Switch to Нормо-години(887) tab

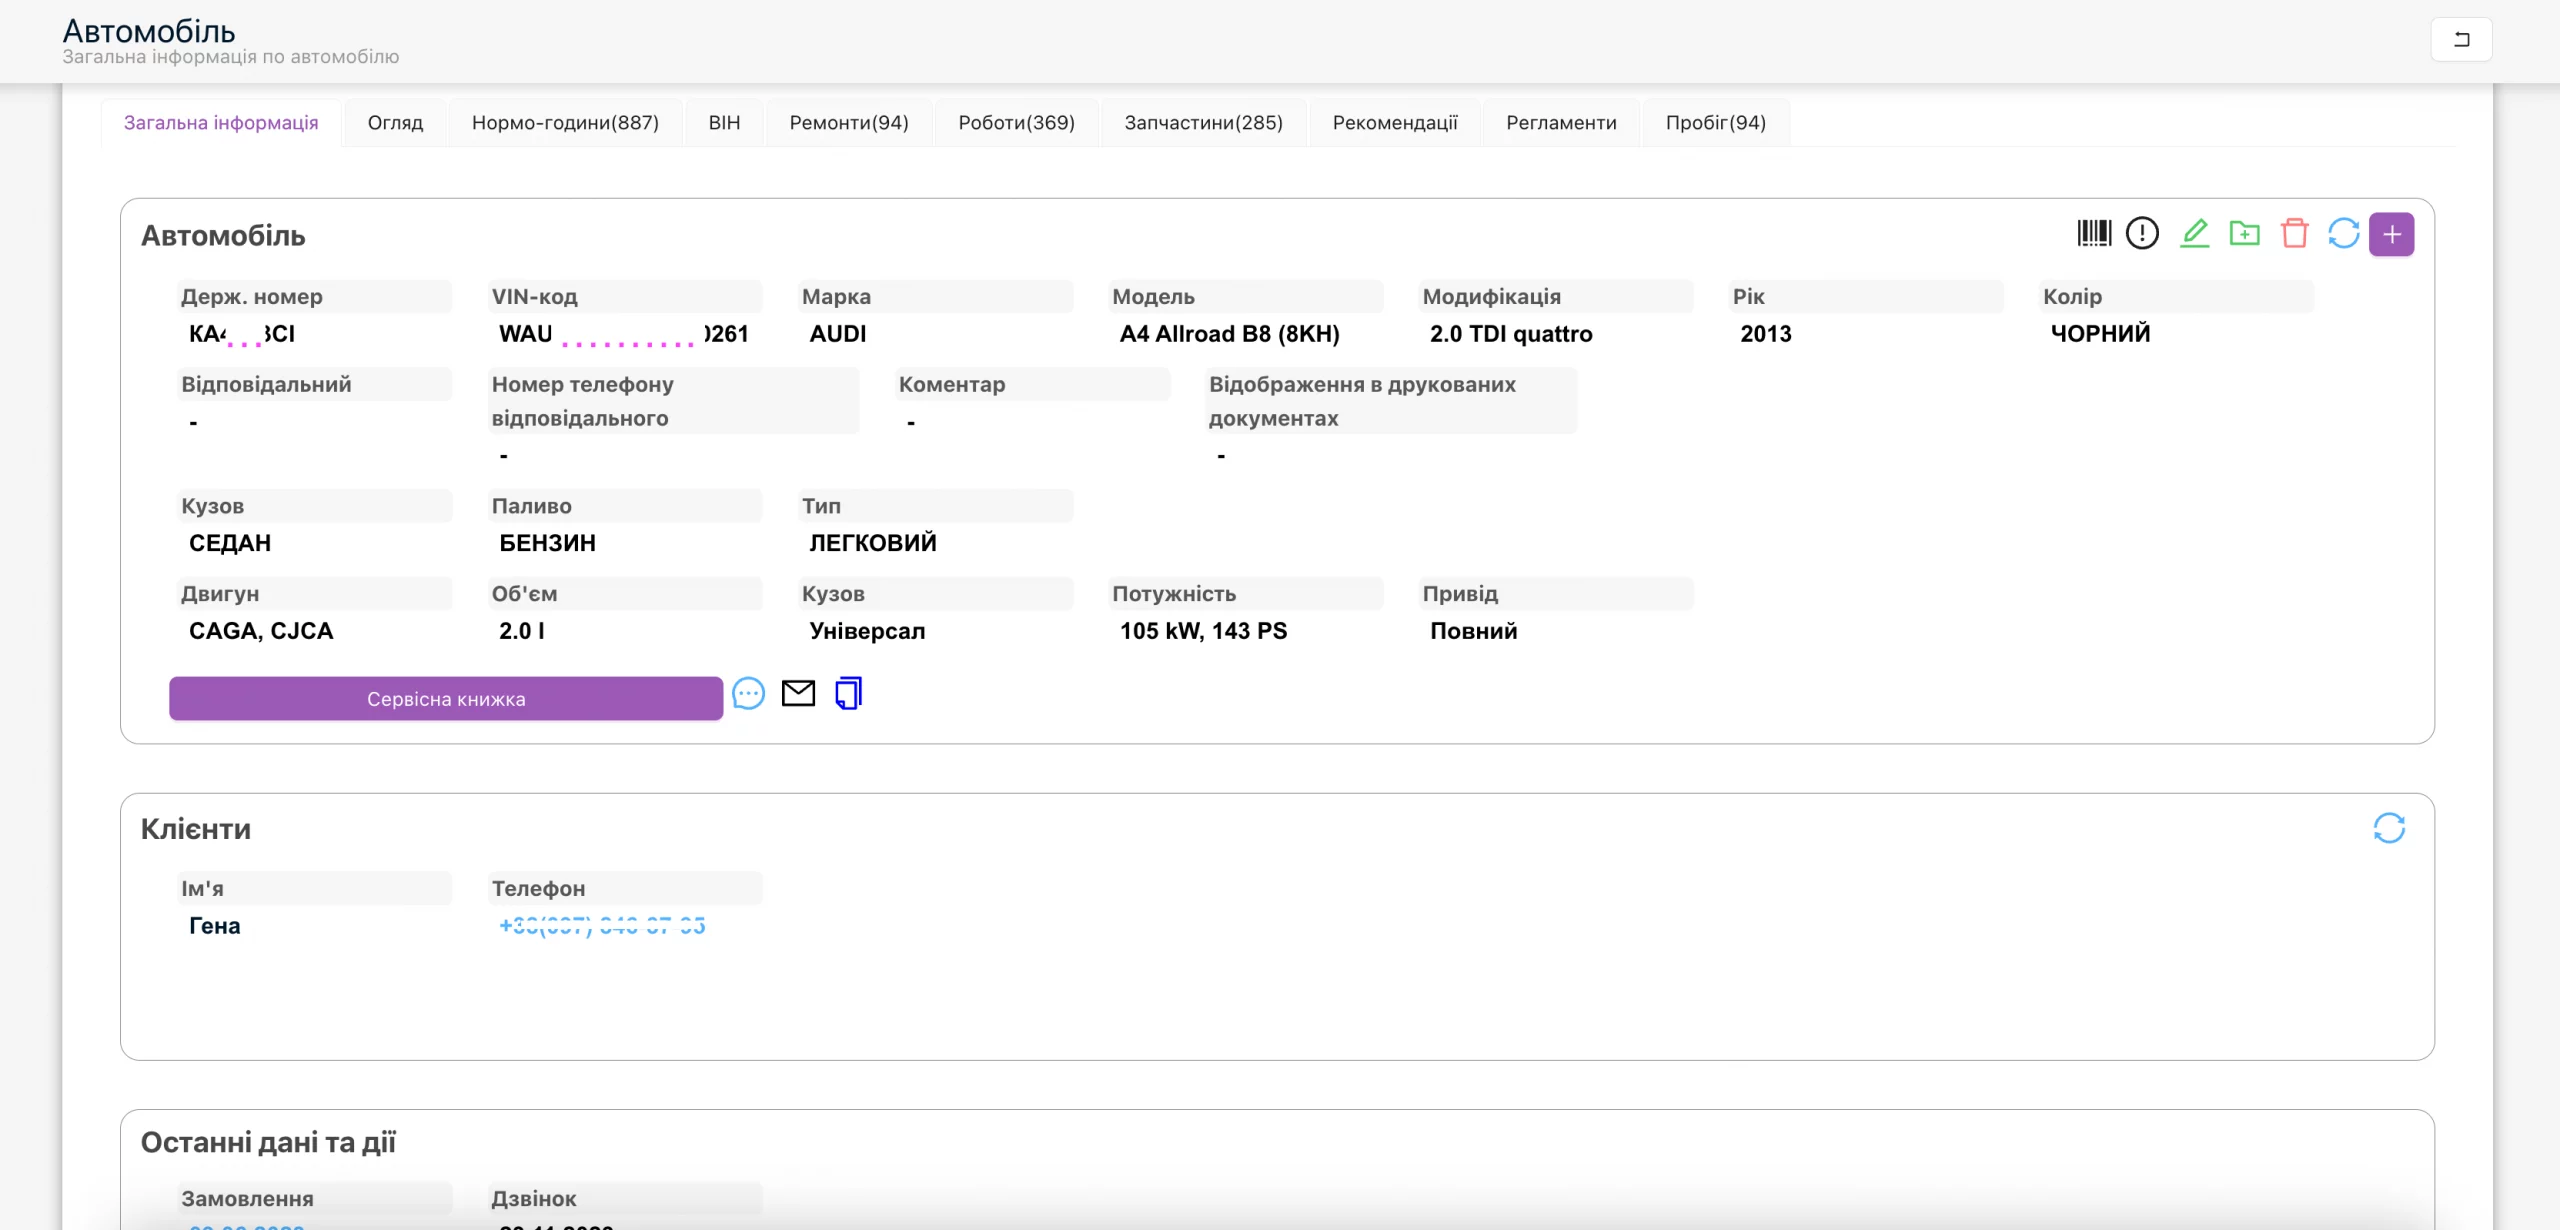pyautogui.click(x=565, y=123)
